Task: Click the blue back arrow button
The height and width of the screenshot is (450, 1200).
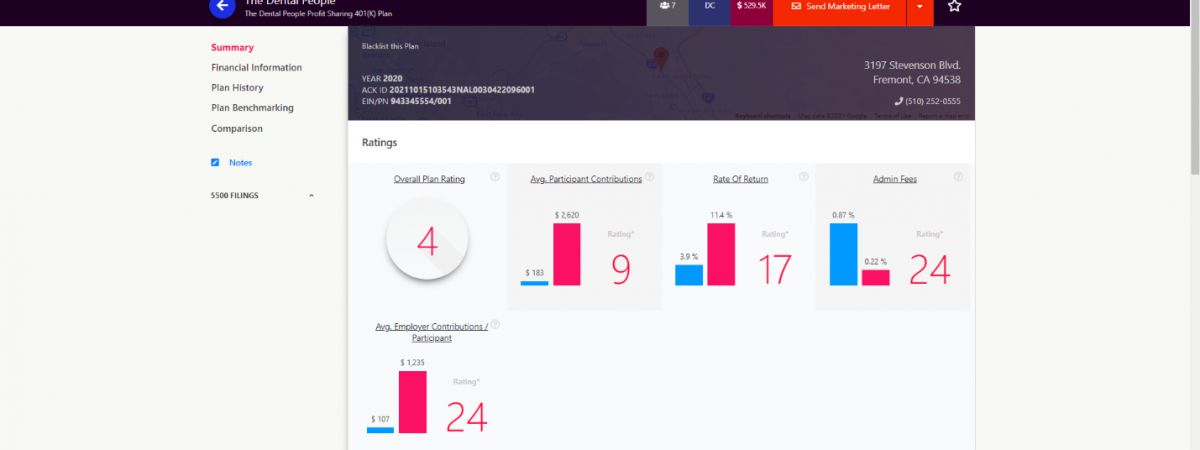Action: [222, 6]
